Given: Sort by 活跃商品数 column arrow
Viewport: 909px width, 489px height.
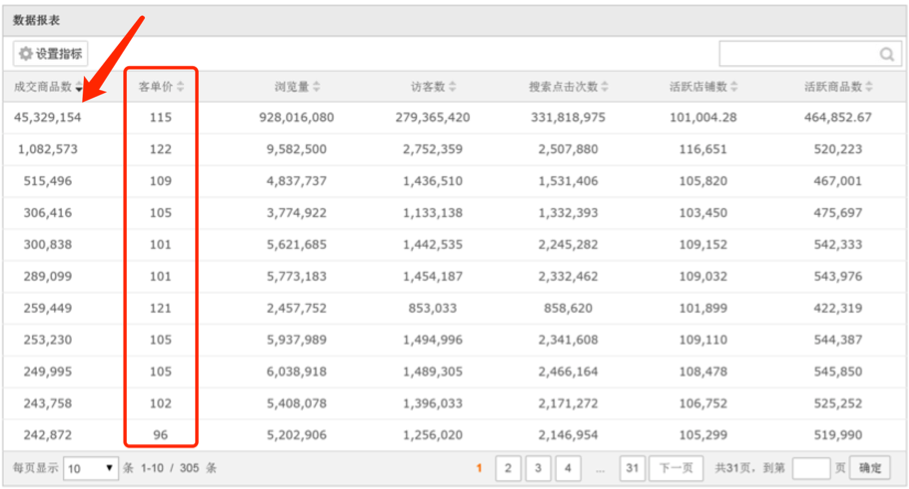Looking at the screenshot, I should 868,86.
